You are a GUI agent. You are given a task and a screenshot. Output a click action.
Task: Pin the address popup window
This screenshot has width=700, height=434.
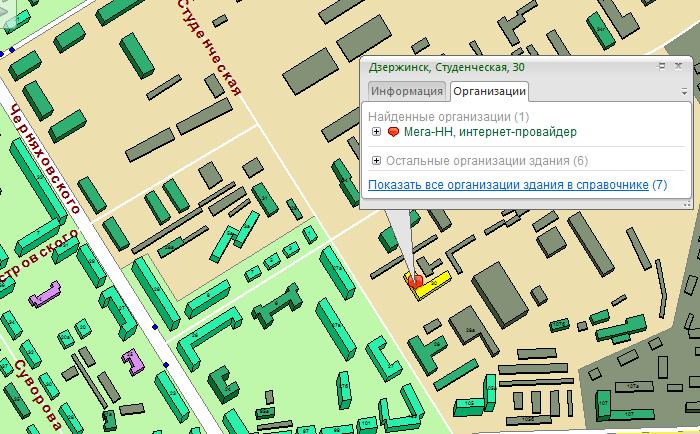[662, 67]
